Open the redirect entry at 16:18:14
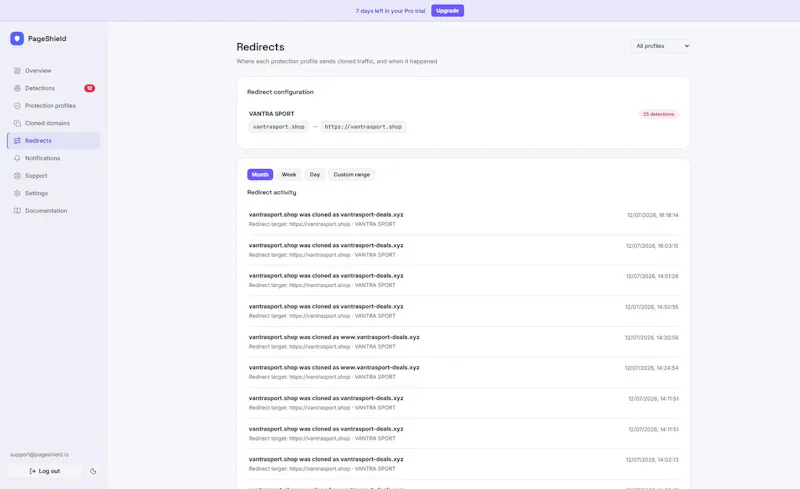 click(463, 219)
